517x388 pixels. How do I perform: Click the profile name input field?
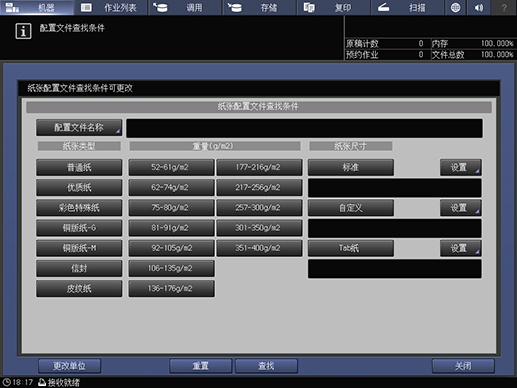[x=304, y=128]
